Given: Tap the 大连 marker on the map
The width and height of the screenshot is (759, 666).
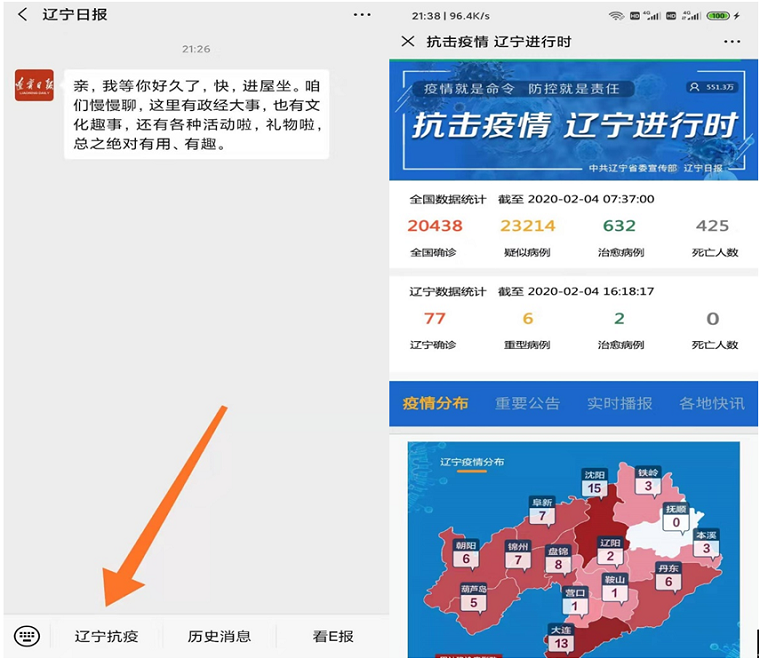Looking at the screenshot, I should (x=560, y=638).
